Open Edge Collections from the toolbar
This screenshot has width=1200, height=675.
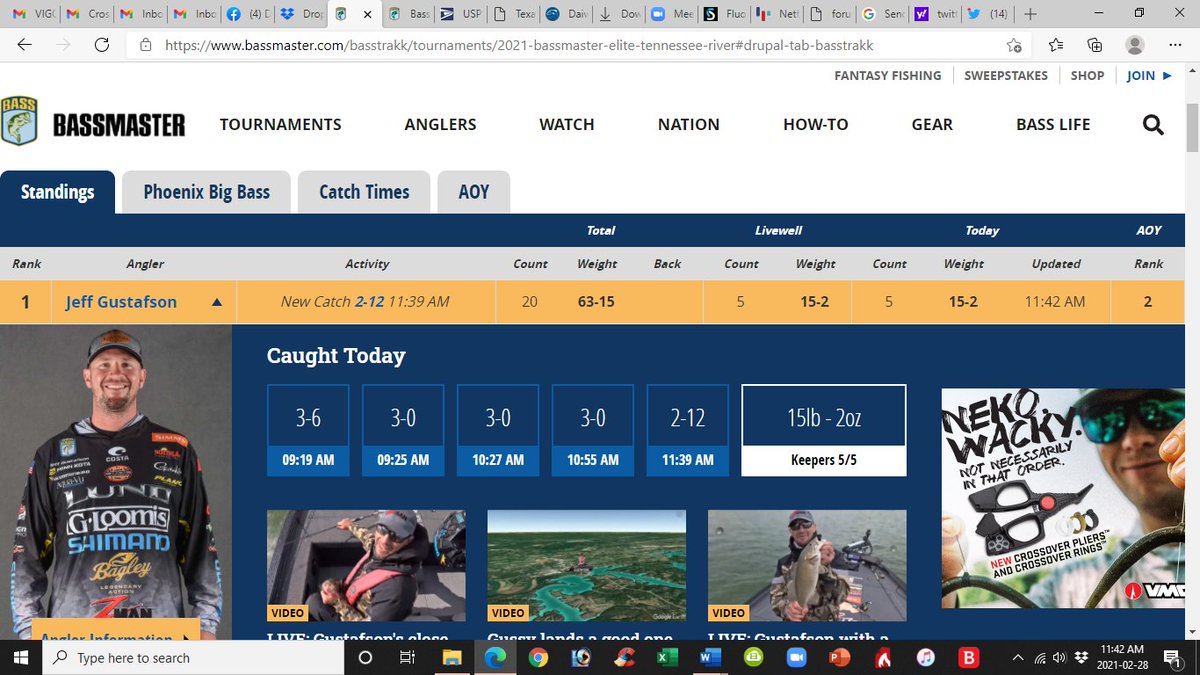pyautogui.click(x=1094, y=45)
